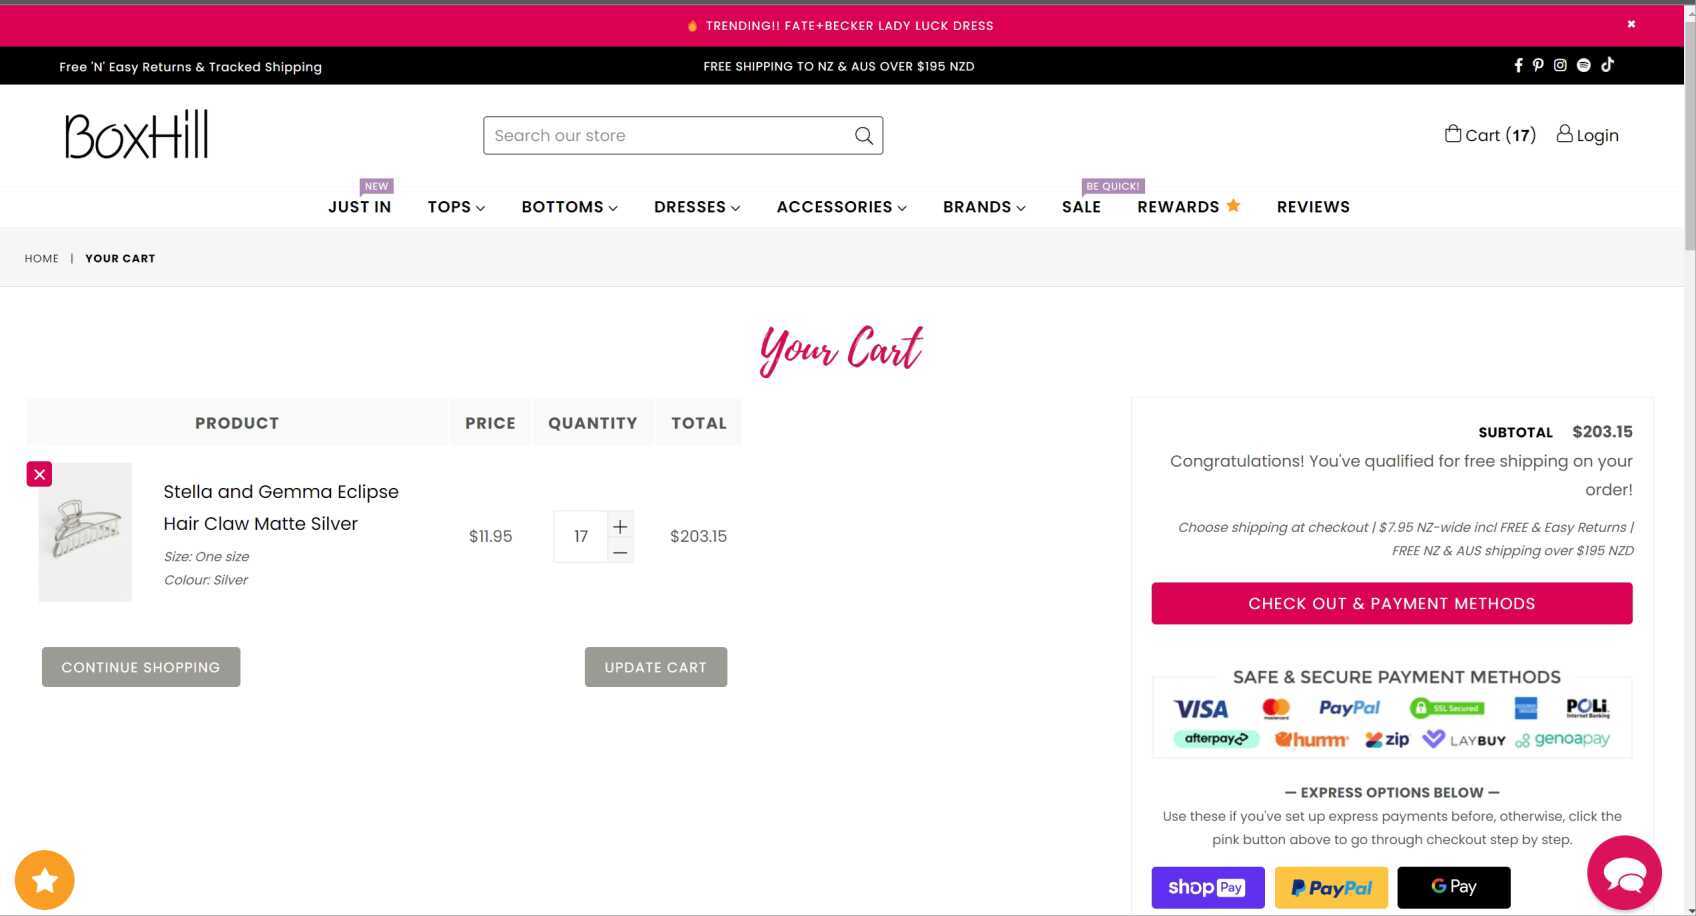The image size is (1696, 916).
Task: Open the BoxHill Facebook page icon
Action: 1518,65
